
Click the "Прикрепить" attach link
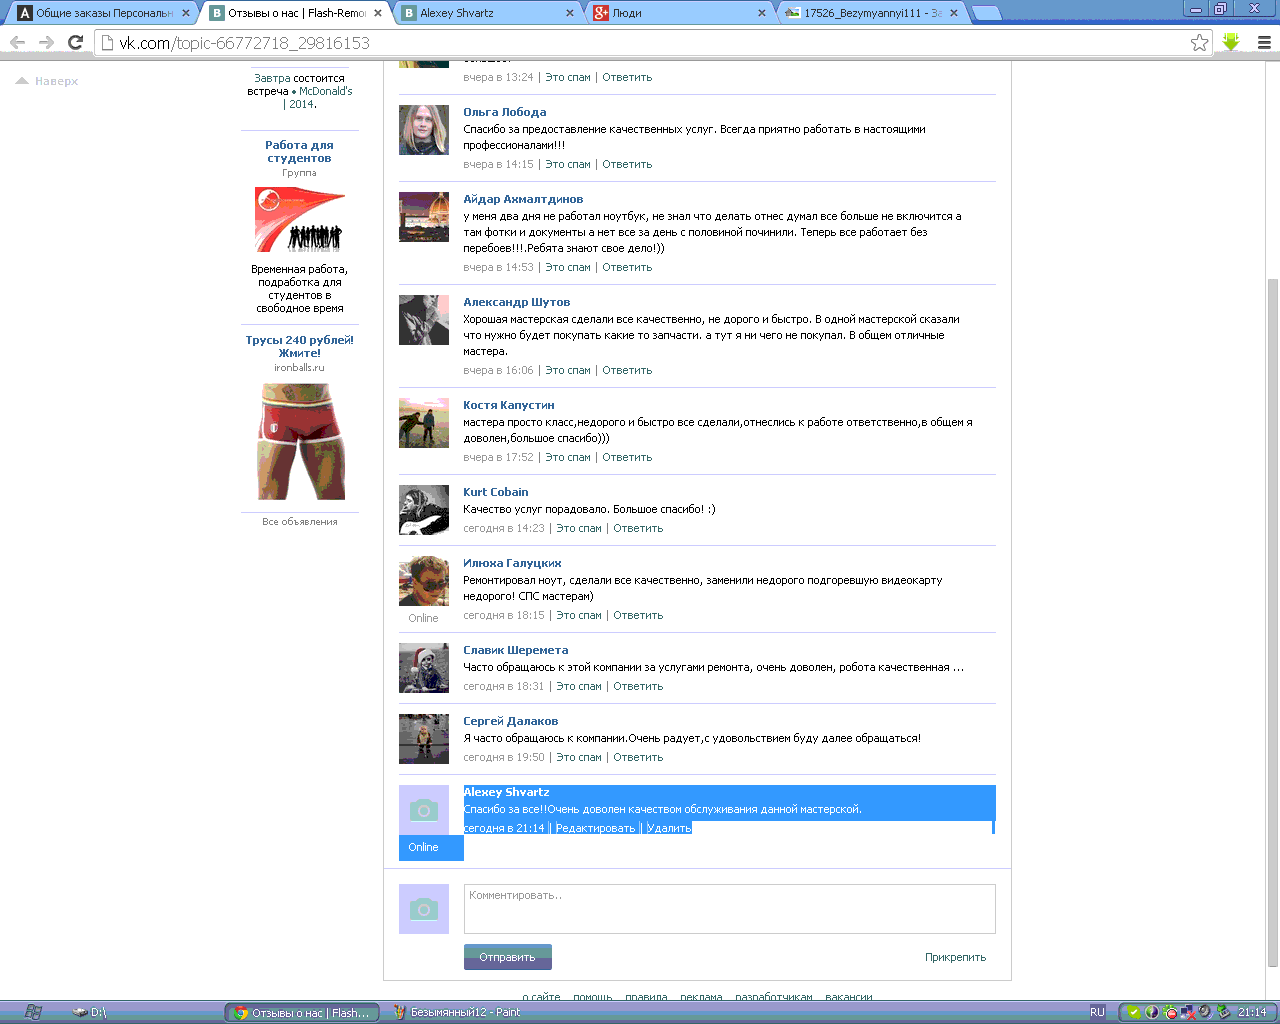[x=955, y=957]
